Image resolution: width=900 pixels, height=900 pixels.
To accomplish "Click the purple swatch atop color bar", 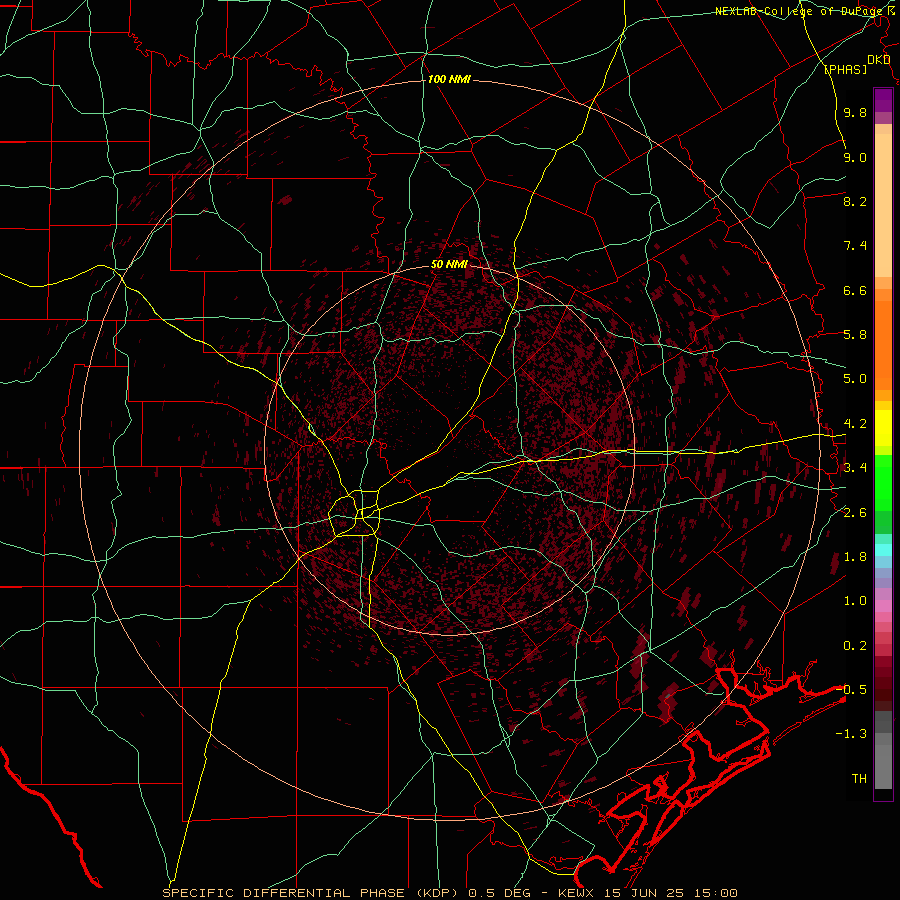I will (x=883, y=100).
